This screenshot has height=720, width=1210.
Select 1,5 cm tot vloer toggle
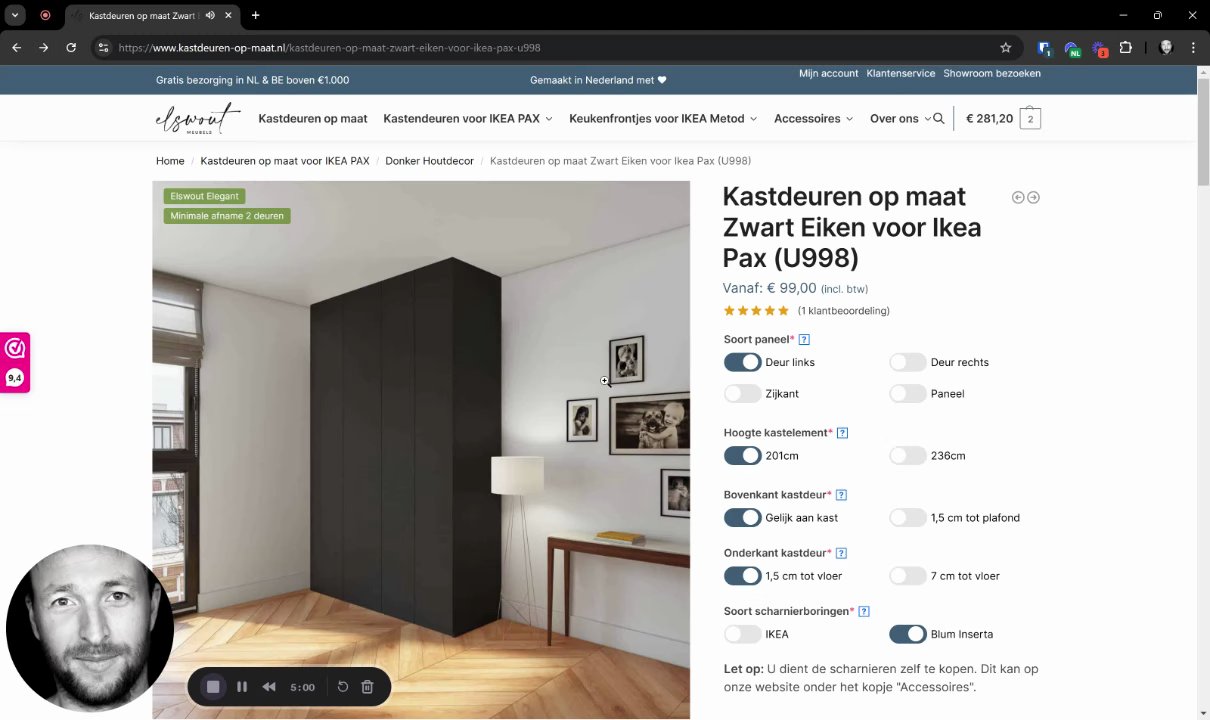click(742, 576)
